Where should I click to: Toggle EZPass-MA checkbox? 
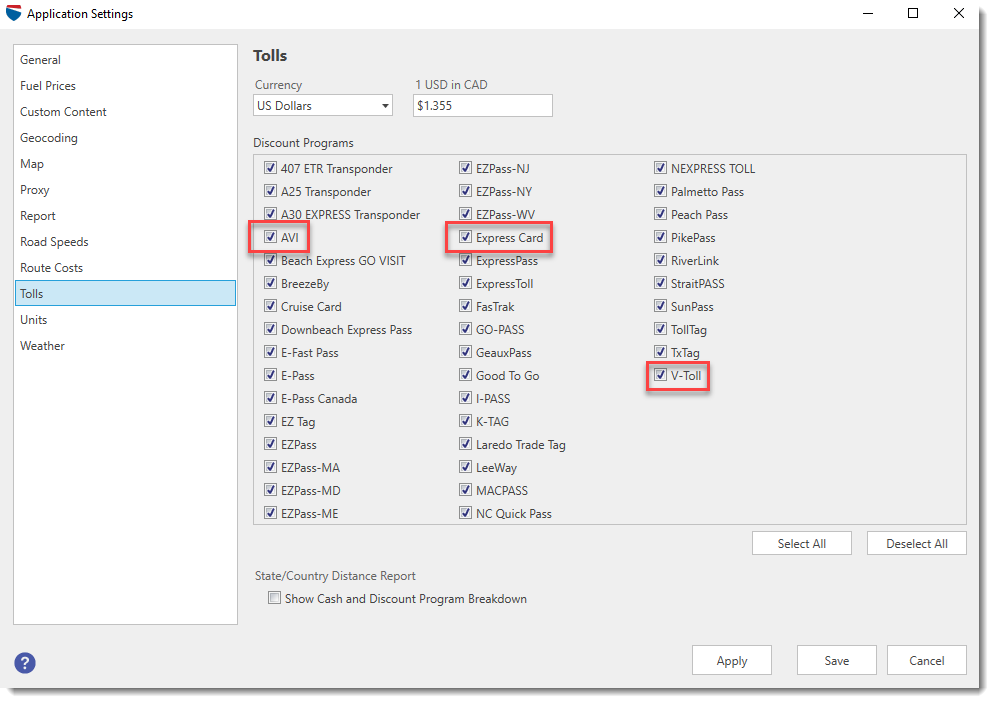(x=271, y=467)
